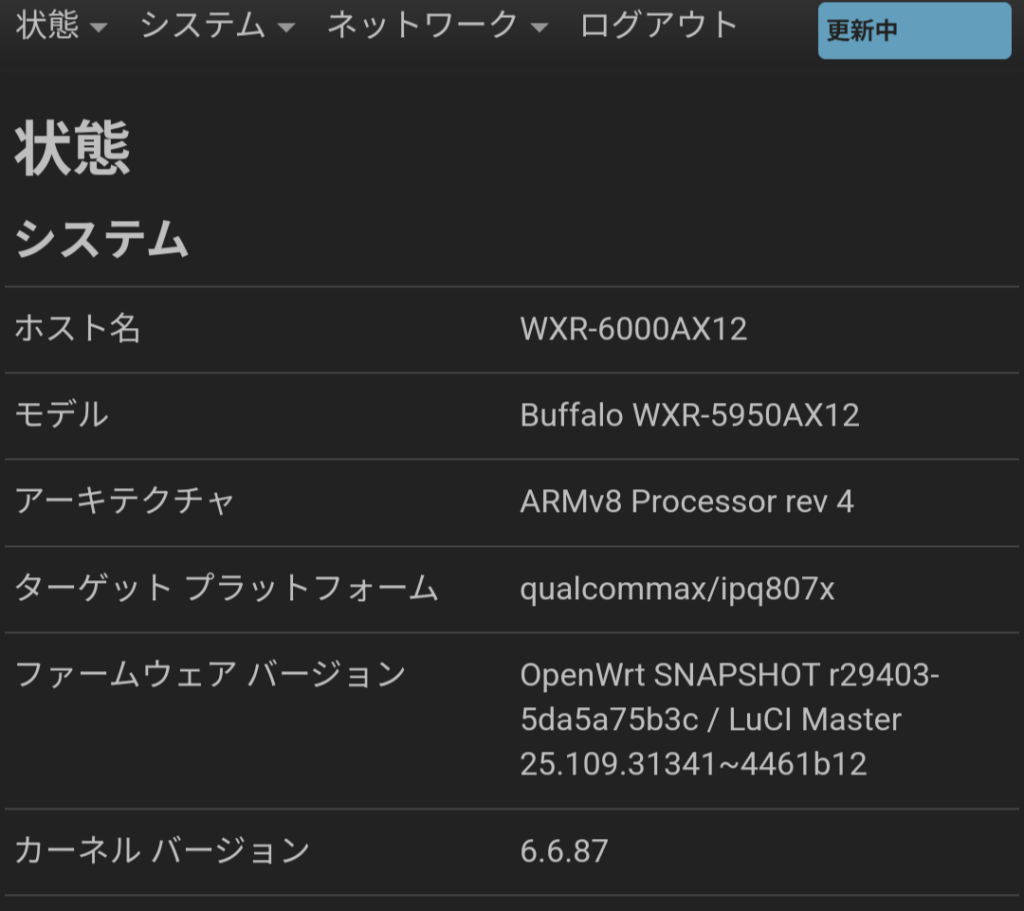Select qualcommax/ipq807x platform value
Image resolution: width=1024 pixels, height=911 pixels.
pos(677,589)
